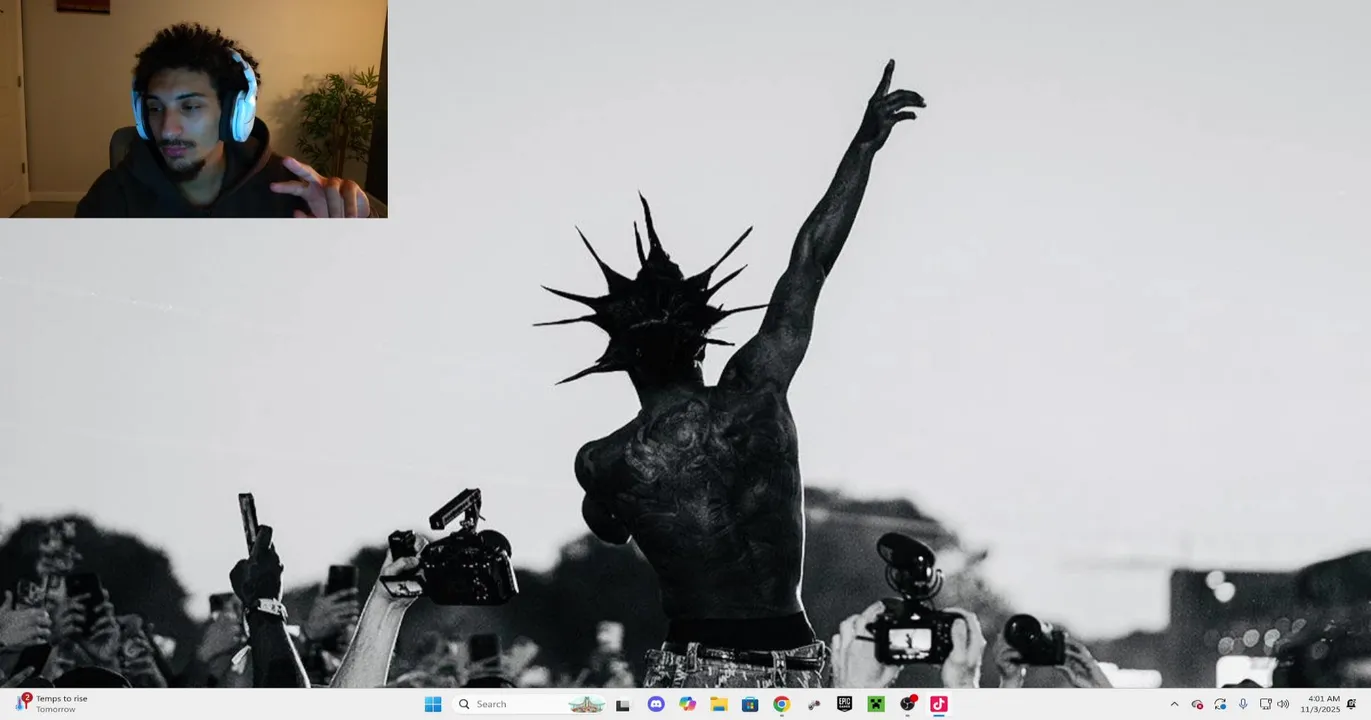
Task: Open OBS Studio from the taskbar
Action: point(908,704)
